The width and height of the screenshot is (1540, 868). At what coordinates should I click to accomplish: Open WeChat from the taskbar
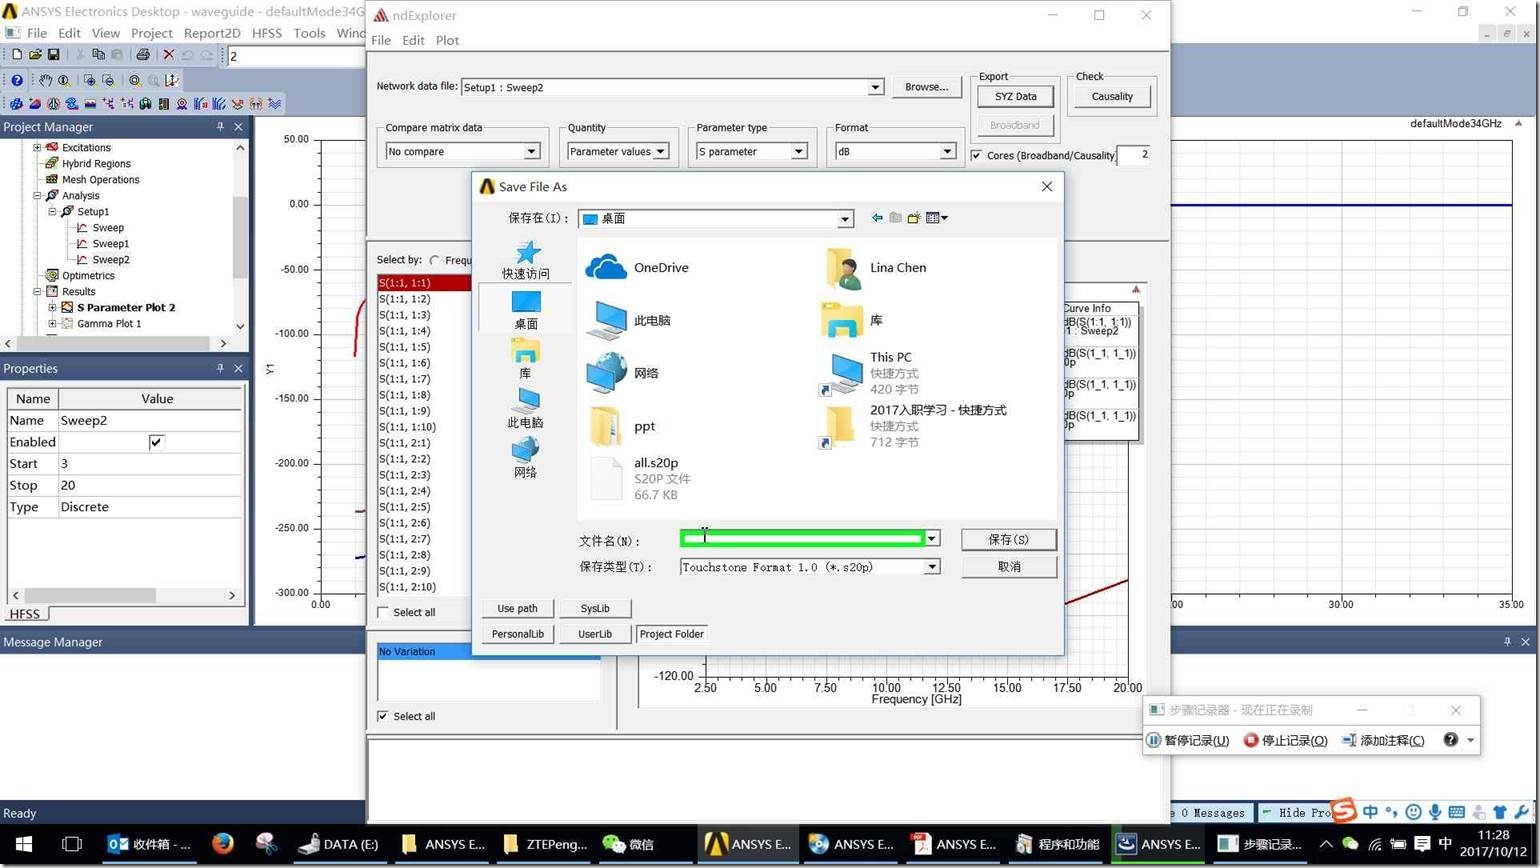pyautogui.click(x=628, y=844)
